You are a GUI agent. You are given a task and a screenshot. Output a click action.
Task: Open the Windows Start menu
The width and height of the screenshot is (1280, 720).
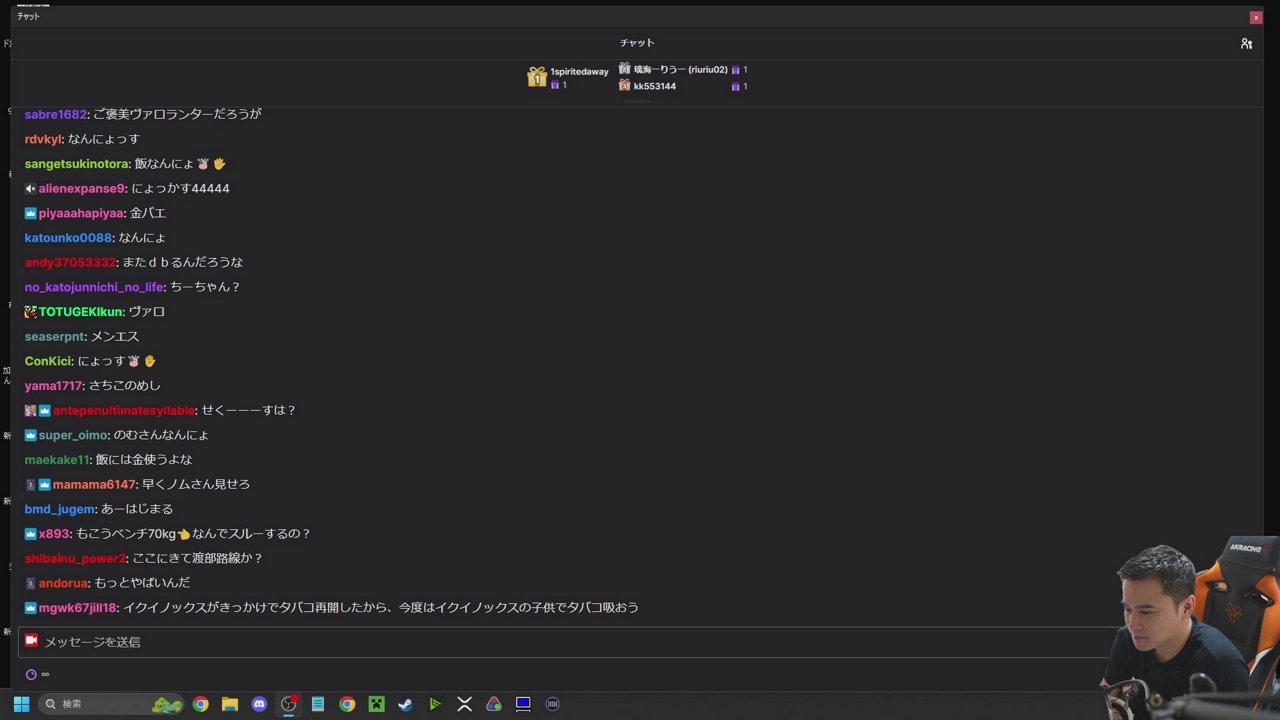click(20, 704)
